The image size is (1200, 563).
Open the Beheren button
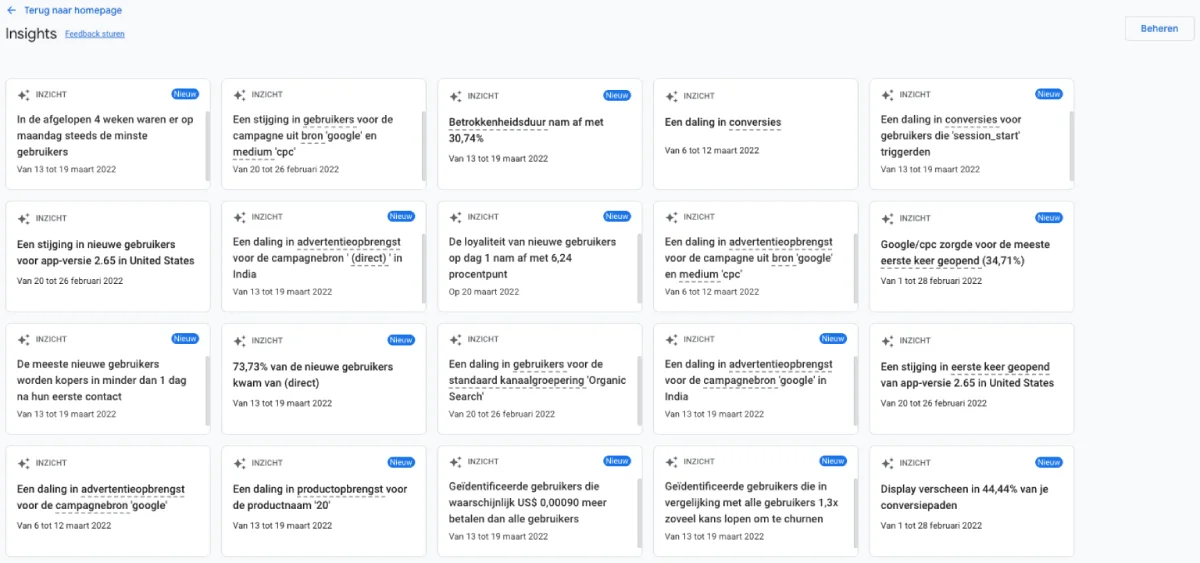1159,29
